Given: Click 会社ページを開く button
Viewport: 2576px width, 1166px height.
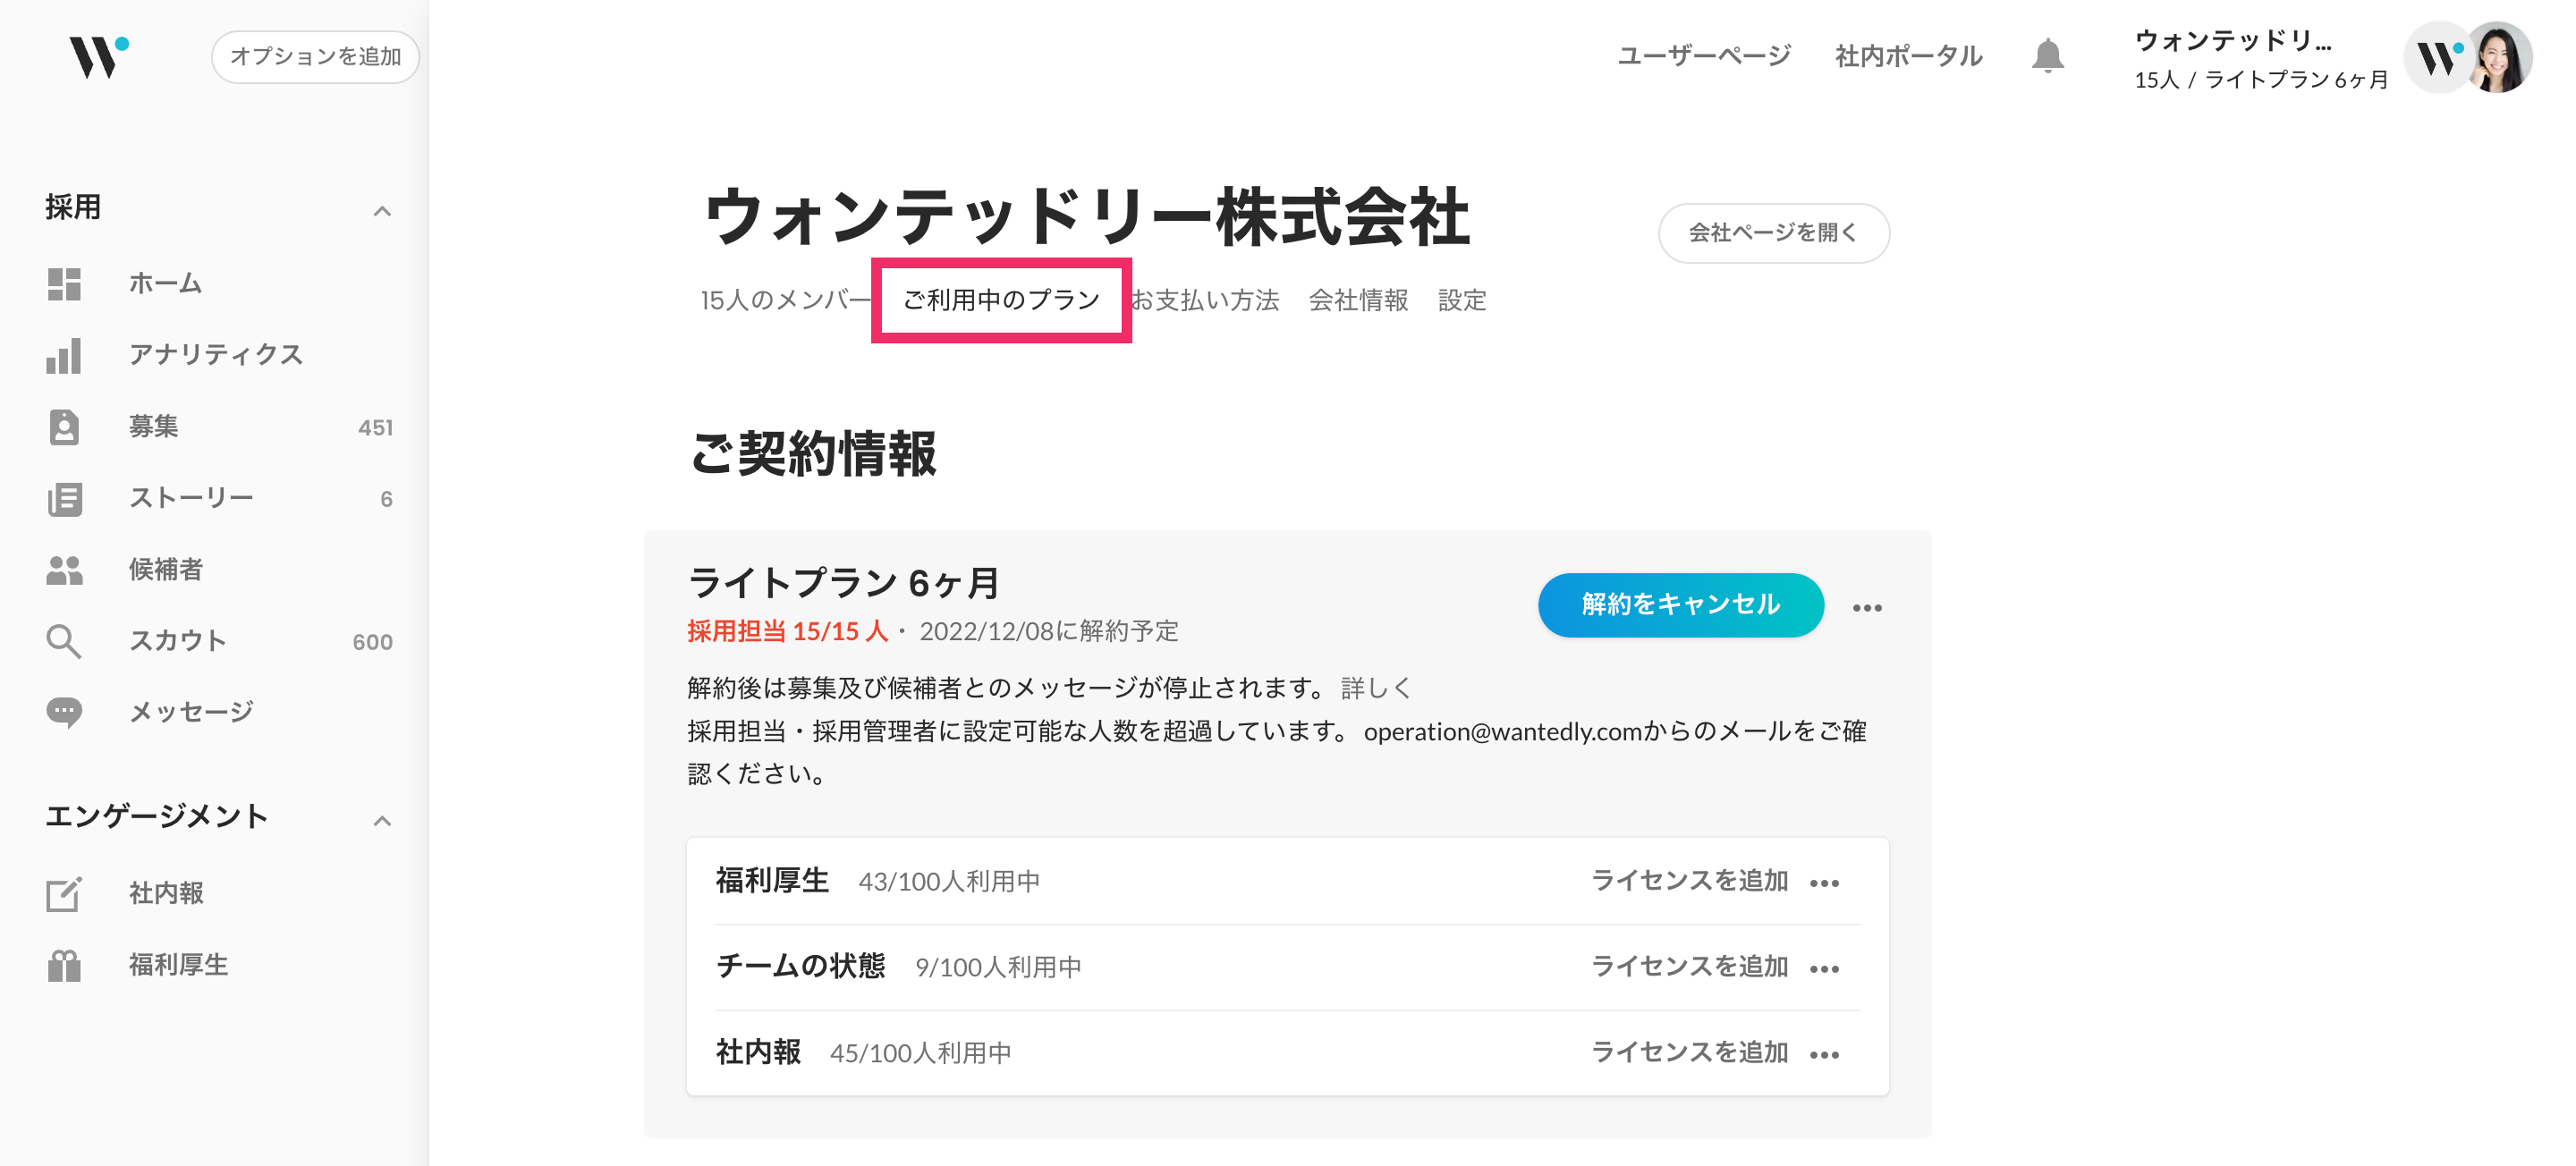Looking at the screenshot, I should [x=1773, y=233].
